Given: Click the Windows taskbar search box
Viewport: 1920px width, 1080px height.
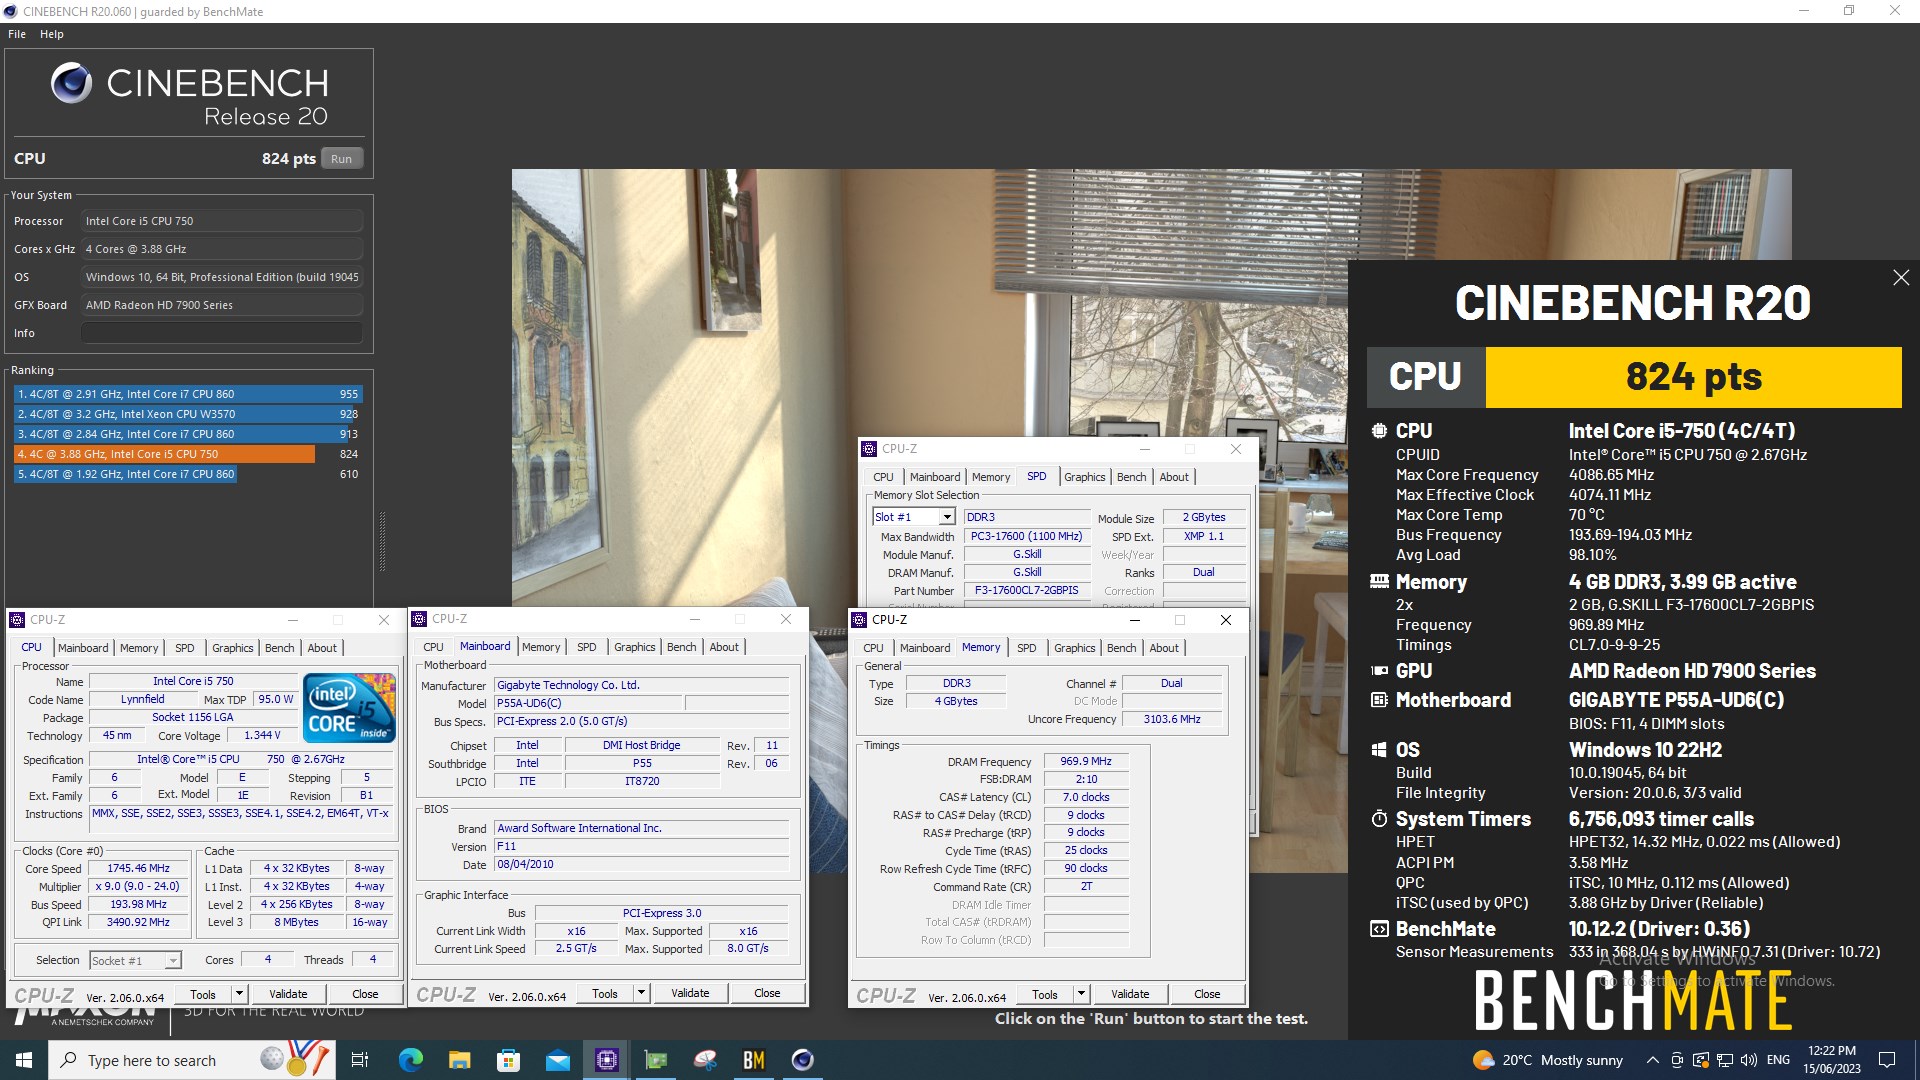Looking at the screenshot, I should (x=193, y=1060).
